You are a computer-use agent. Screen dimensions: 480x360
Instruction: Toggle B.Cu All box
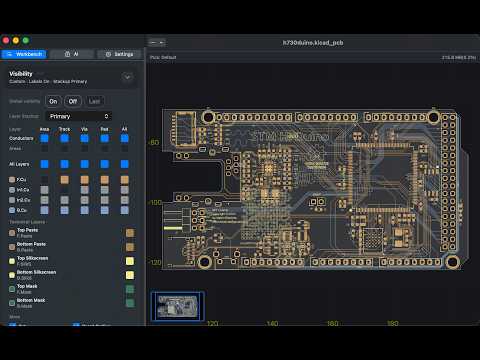125,210
